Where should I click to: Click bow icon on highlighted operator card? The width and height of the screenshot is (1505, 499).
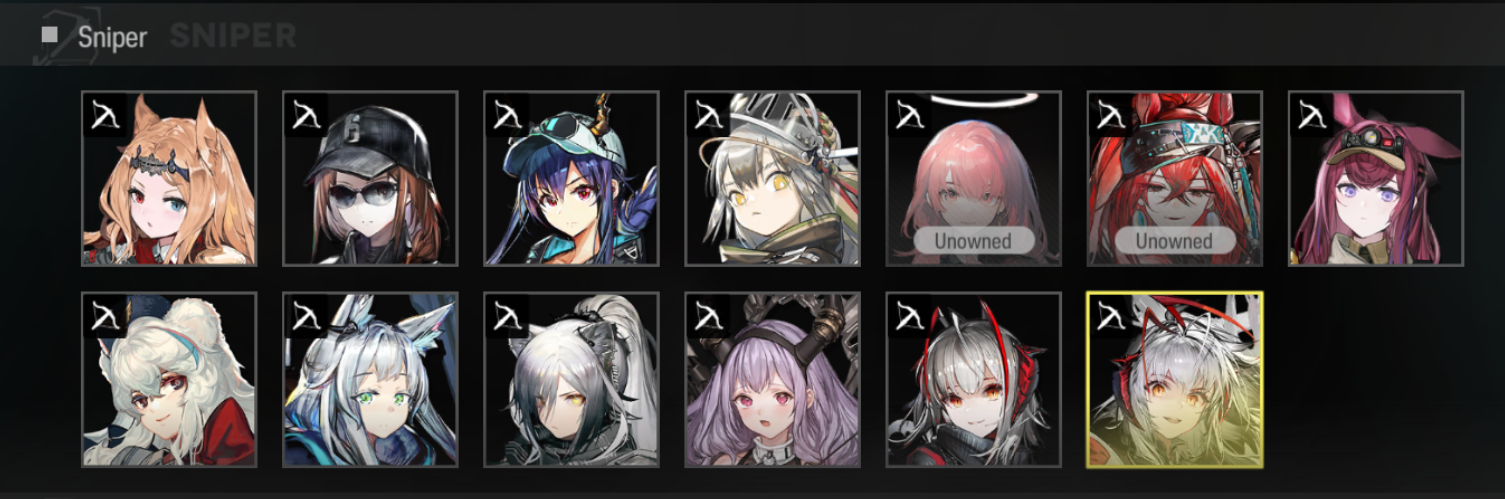[x=1110, y=316]
